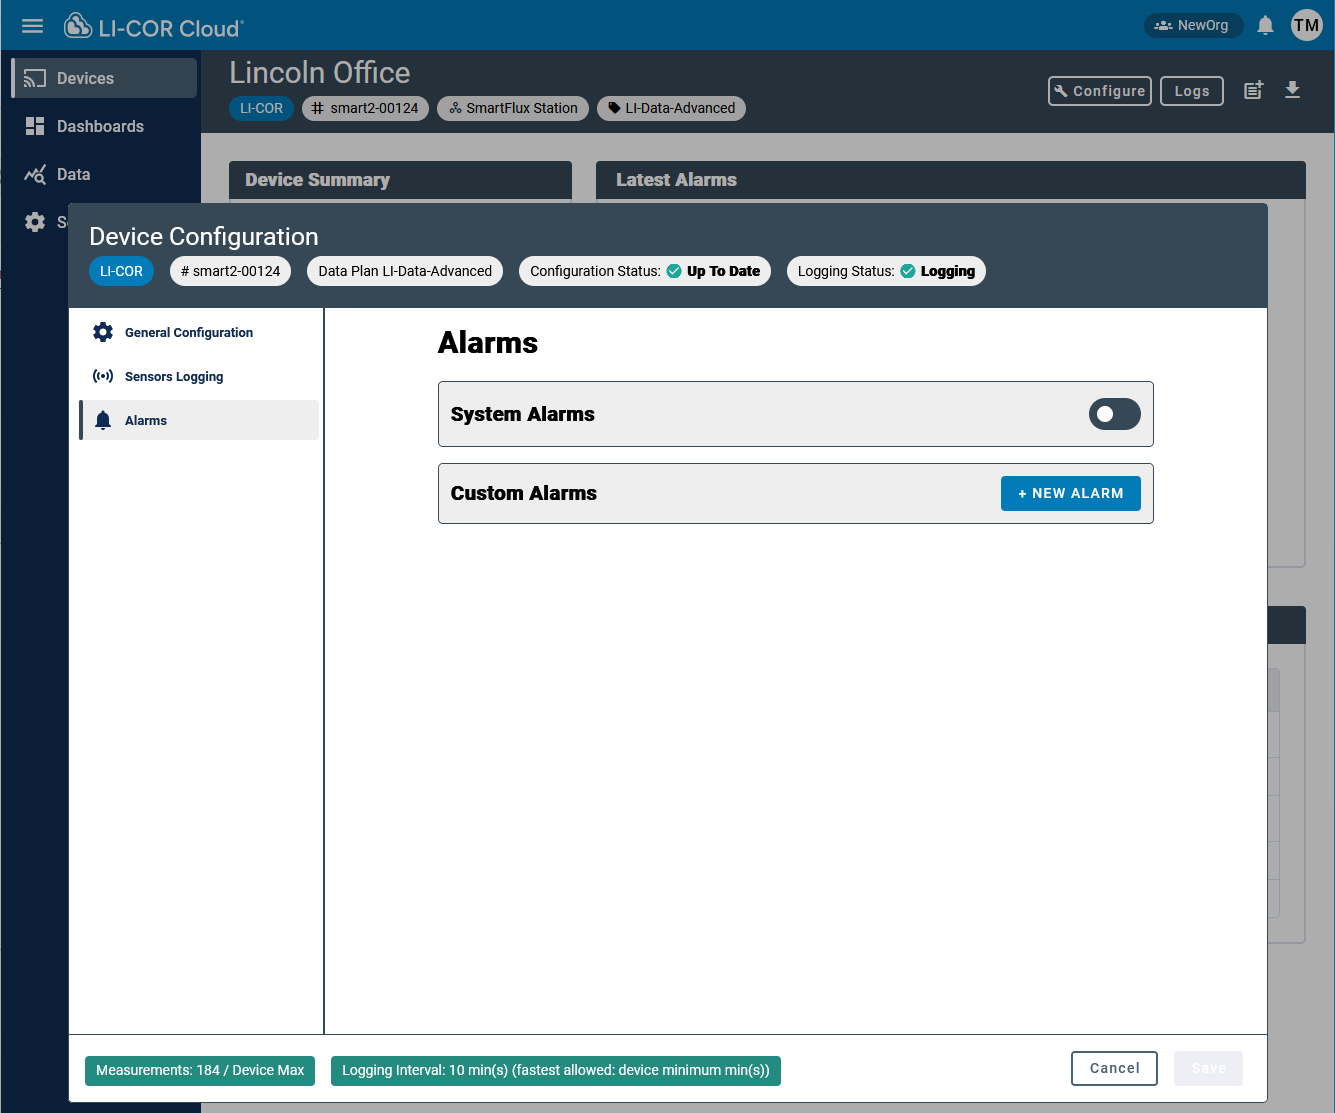1335x1113 pixels.
Task: Click the Logging Status chip
Action: coord(886,271)
